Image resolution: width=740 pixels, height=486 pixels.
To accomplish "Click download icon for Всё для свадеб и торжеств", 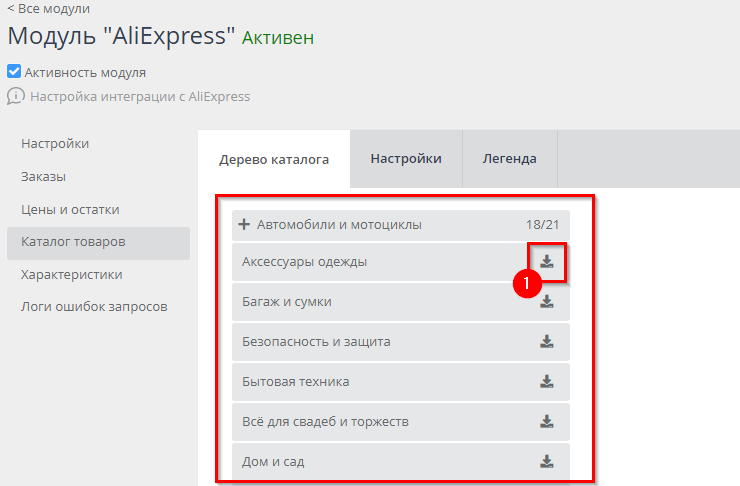I will [x=547, y=421].
